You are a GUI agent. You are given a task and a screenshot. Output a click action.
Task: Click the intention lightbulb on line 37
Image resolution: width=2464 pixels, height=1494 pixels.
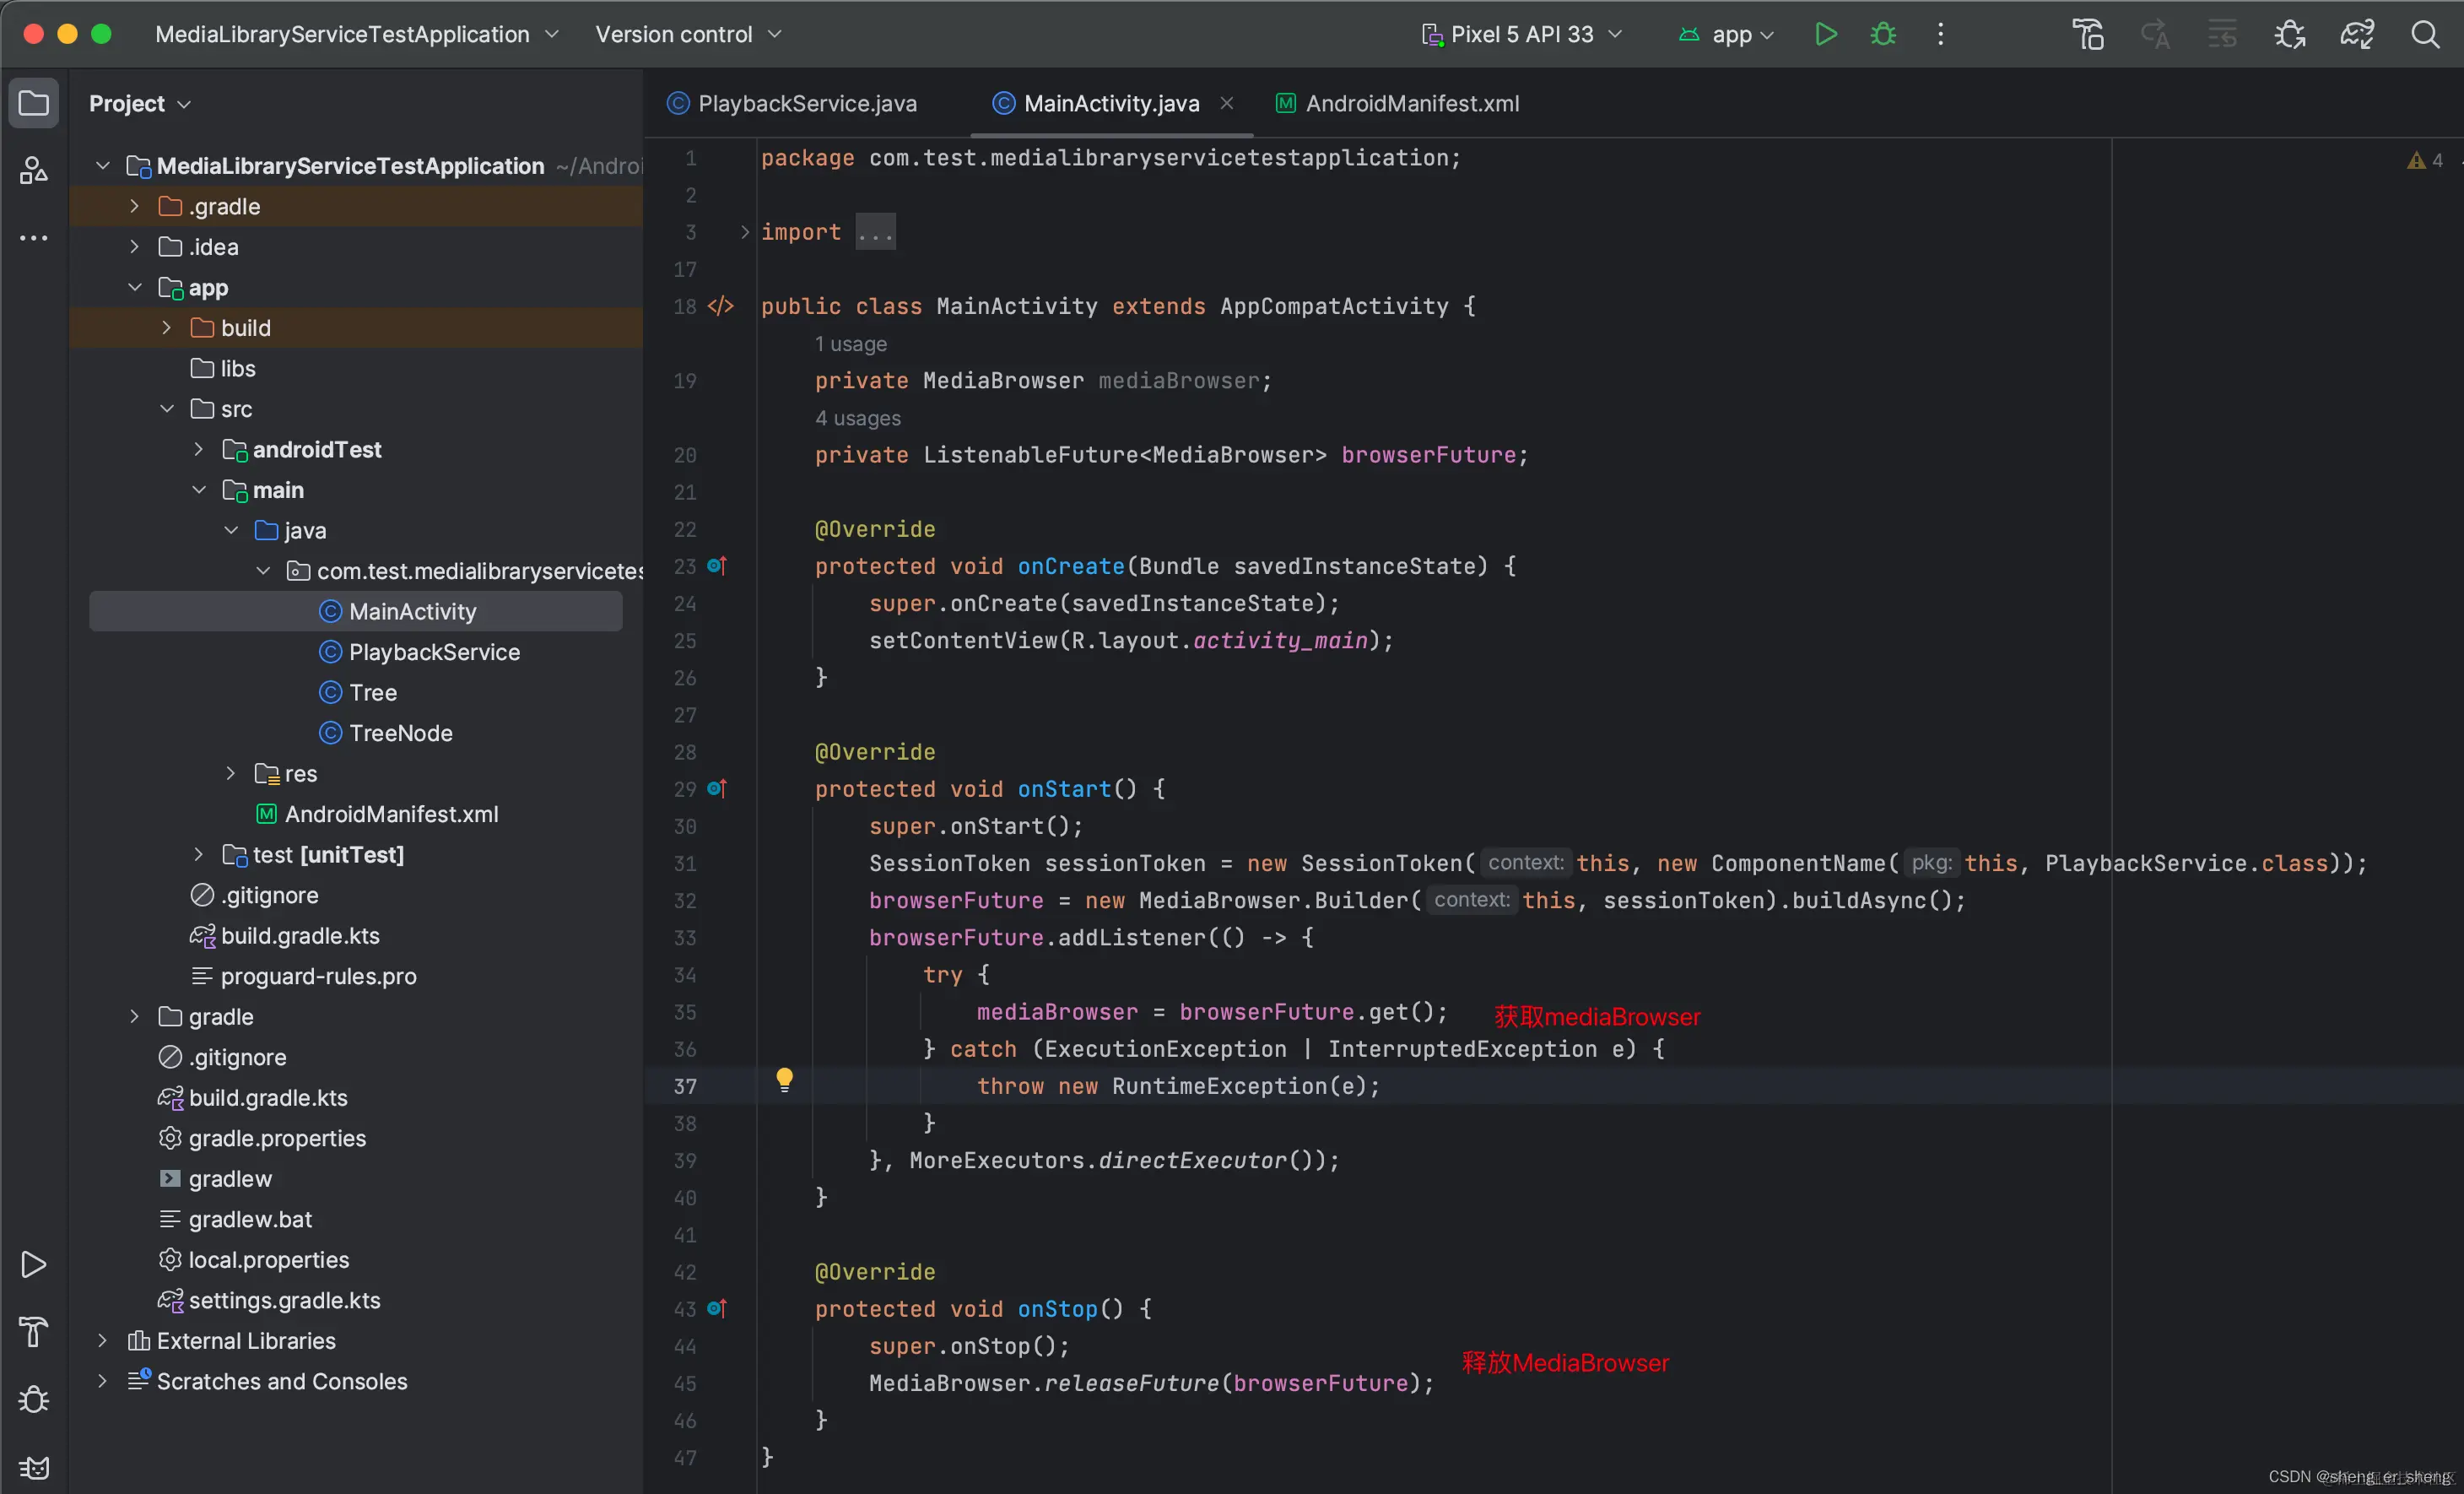pyautogui.click(x=784, y=1079)
